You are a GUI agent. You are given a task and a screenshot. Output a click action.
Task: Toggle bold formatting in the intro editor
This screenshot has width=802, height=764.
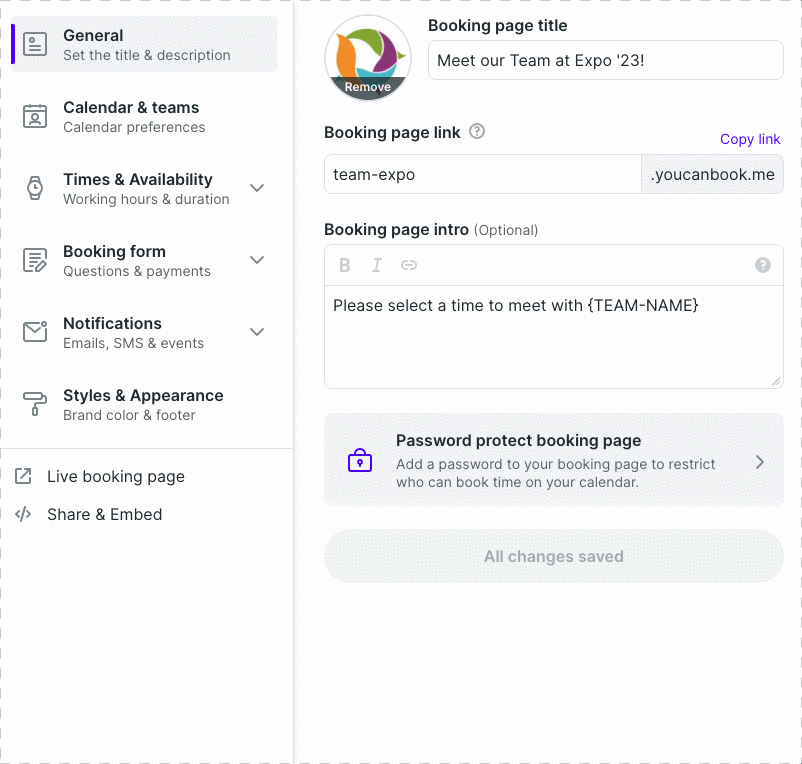coord(345,265)
